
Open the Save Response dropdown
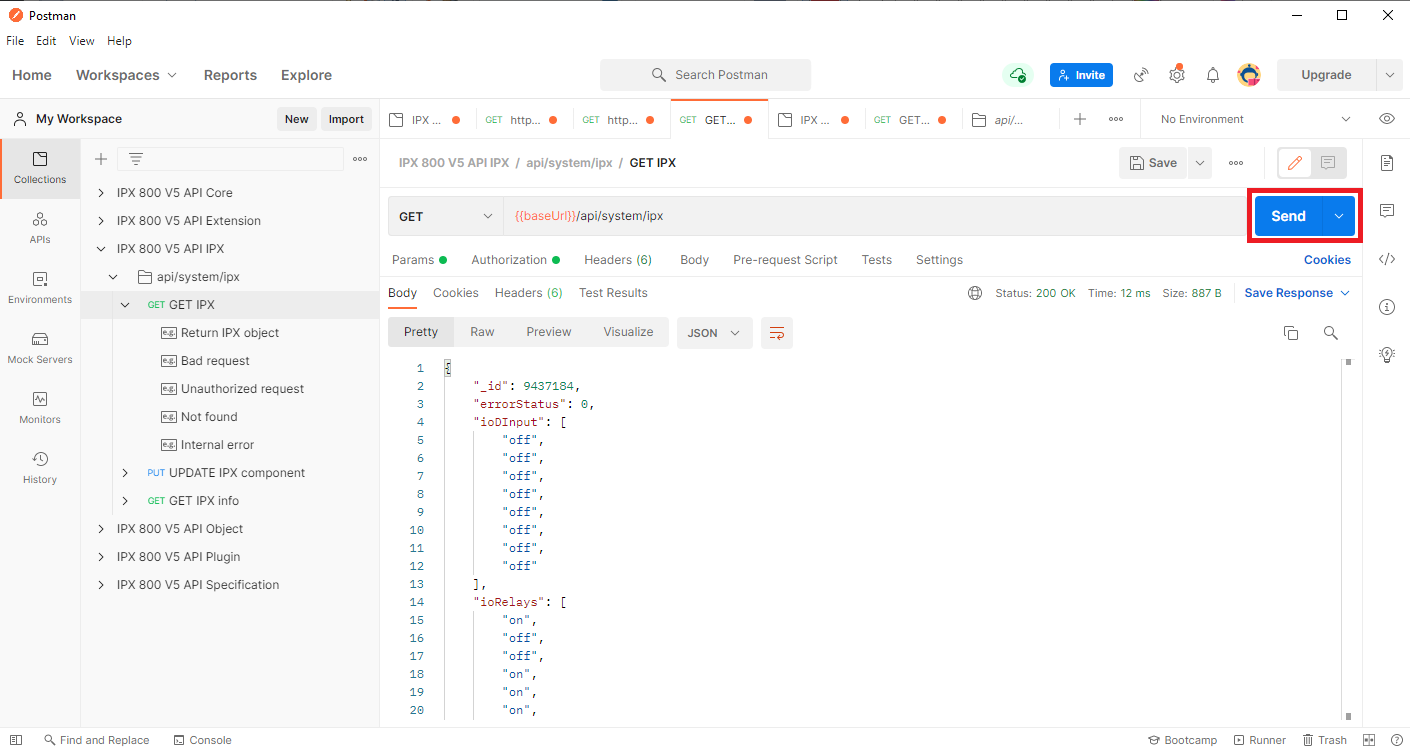click(x=1297, y=293)
